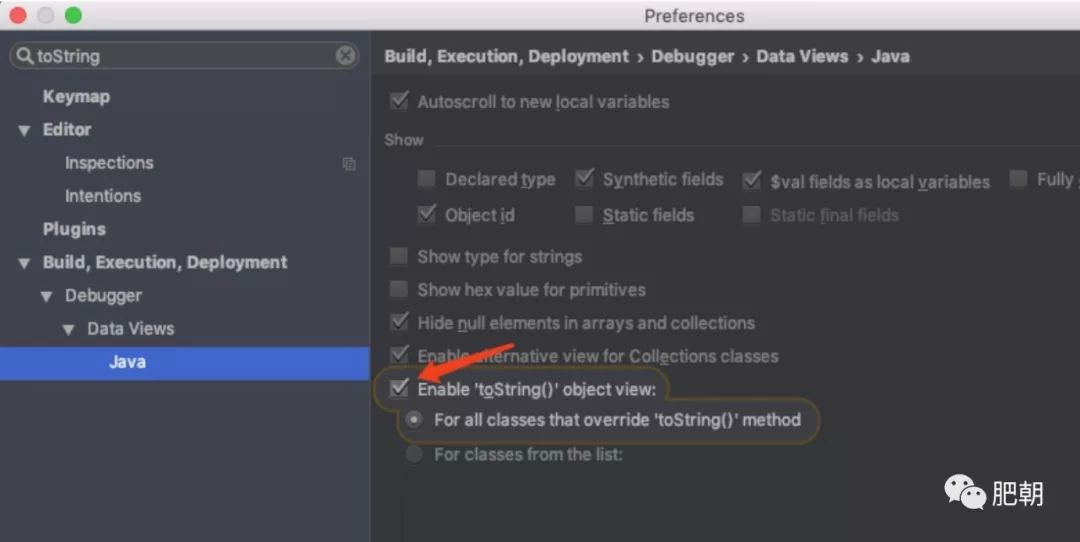Collapse Build, Execution, Deployment section
The height and width of the screenshot is (542, 1080).
coord(24,264)
